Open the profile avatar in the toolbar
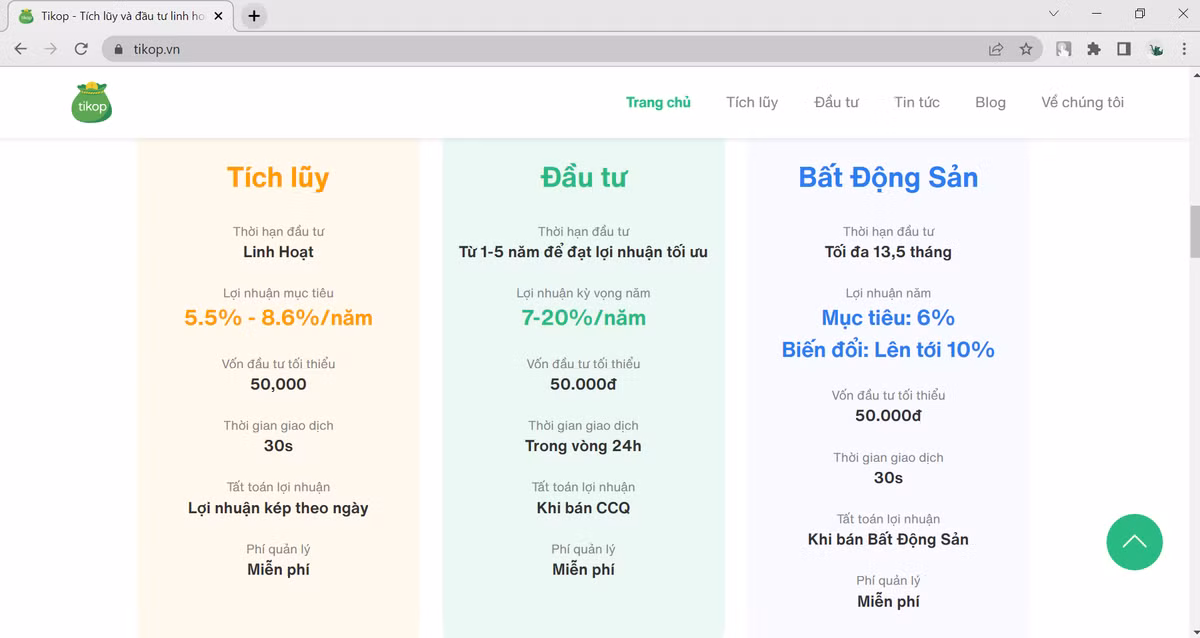The width and height of the screenshot is (1200, 638). [x=1156, y=49]
